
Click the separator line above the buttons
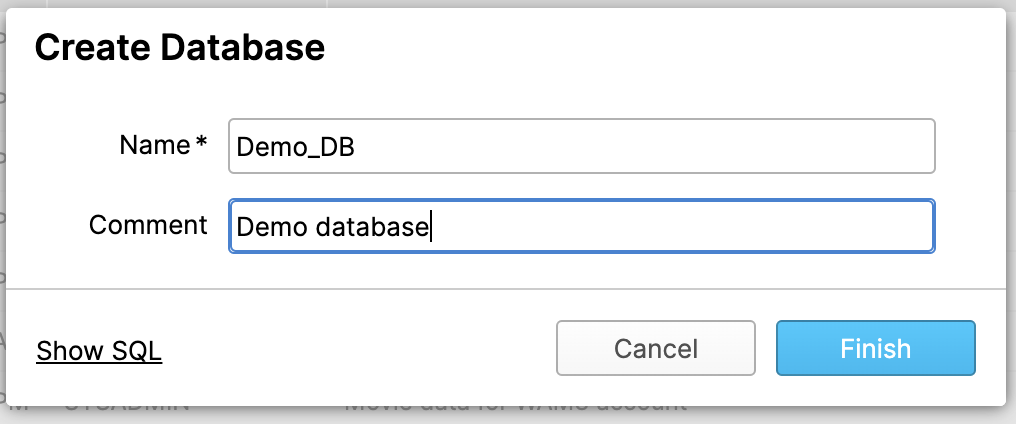pyautogui.click(x=507, y=288)
